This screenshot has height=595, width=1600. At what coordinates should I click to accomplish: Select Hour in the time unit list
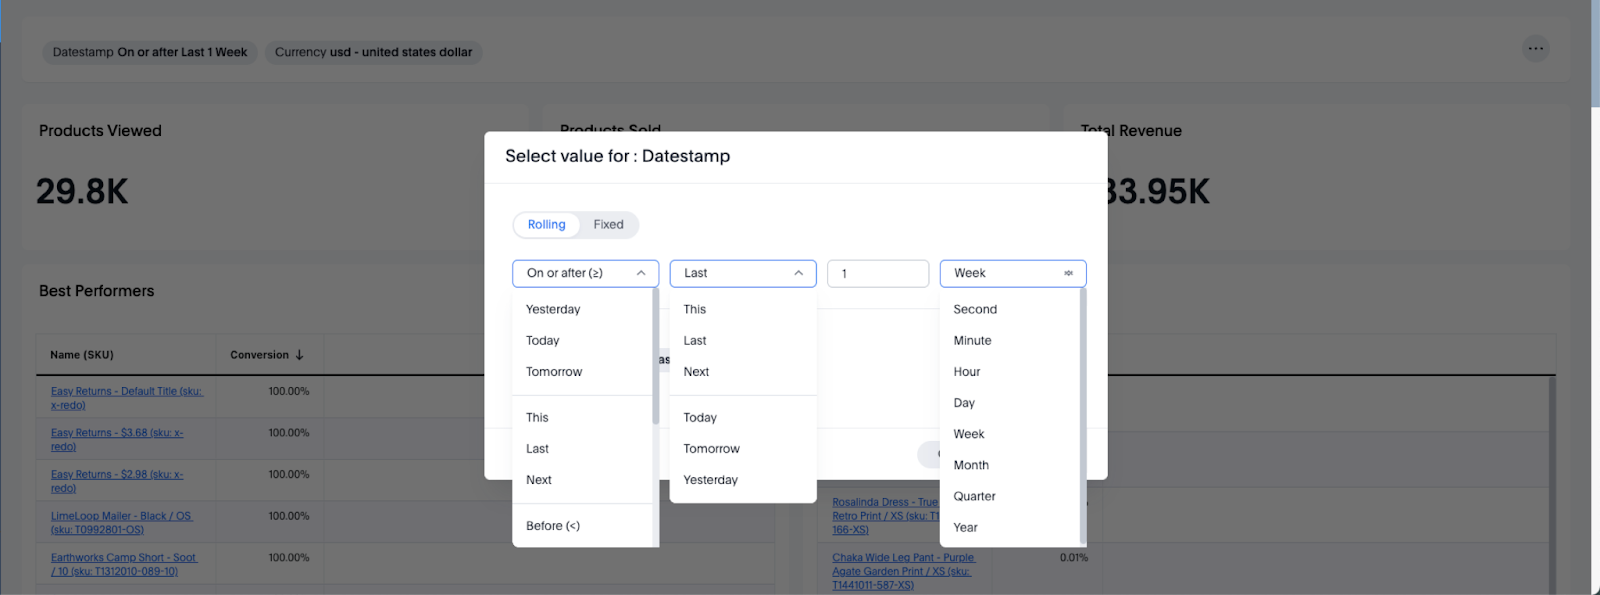[967, 372]
